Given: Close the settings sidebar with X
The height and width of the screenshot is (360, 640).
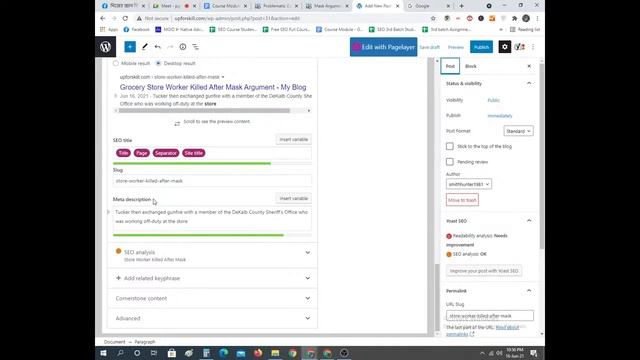Looking at the screenshot, I should click(x=529, y=66).
